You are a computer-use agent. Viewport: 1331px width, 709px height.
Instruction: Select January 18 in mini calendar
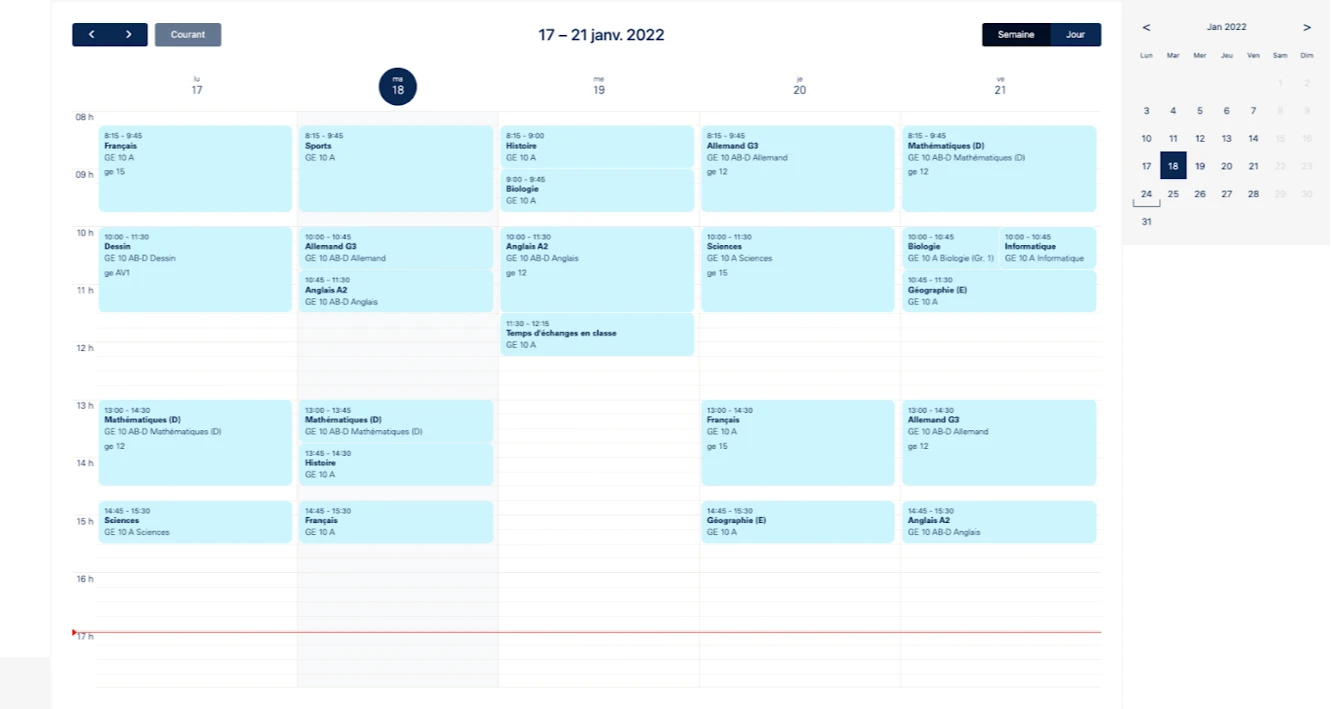(x=1173, y=166)
